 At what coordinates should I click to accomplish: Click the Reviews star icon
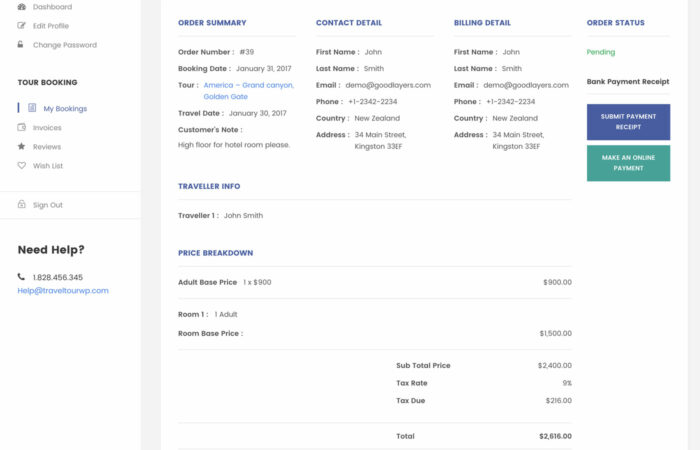(x=22, y=146)
